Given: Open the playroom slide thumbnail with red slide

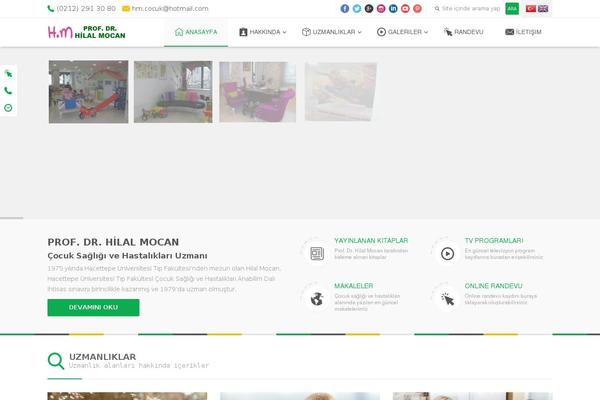Looking at the screenshot, I should [x=88, y=92].
